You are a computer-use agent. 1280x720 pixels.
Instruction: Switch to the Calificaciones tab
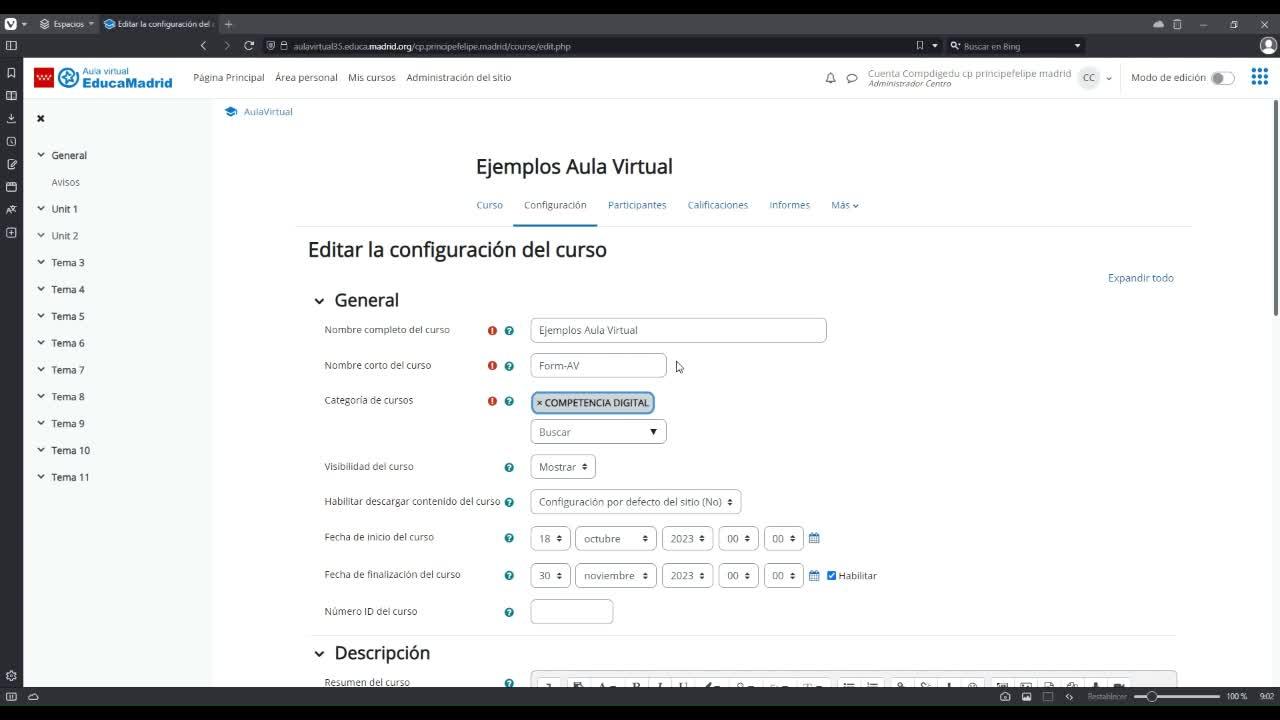point(718,205)
